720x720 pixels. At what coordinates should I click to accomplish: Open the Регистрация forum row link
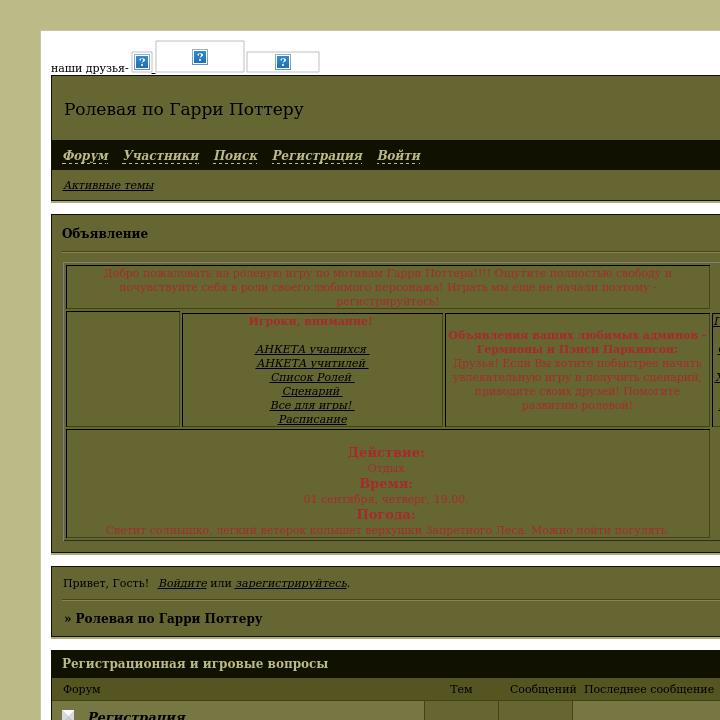(x=137, y=715)
